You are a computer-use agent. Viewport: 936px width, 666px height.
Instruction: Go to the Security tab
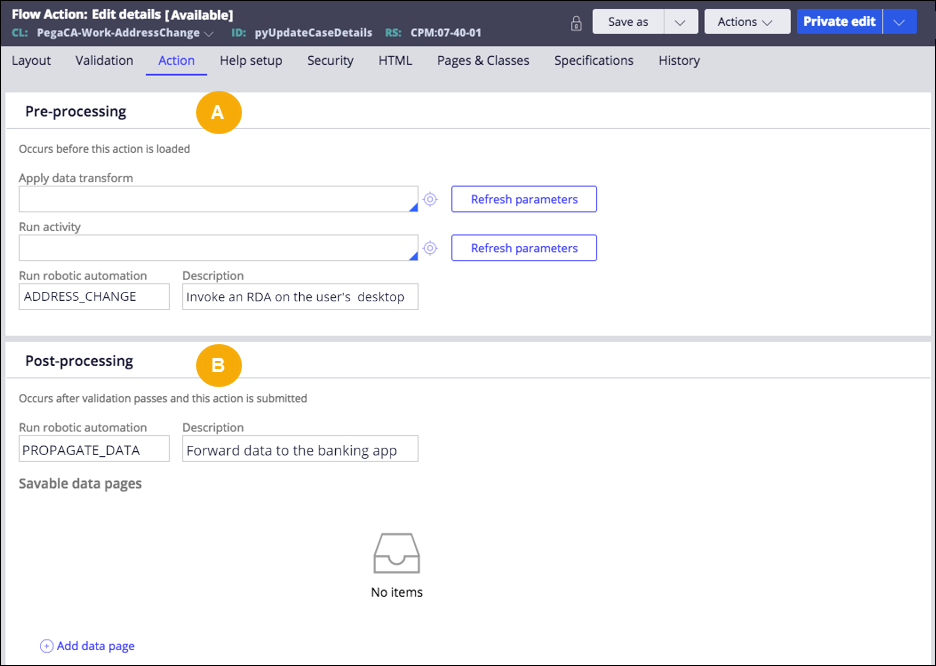pos(330,61)
